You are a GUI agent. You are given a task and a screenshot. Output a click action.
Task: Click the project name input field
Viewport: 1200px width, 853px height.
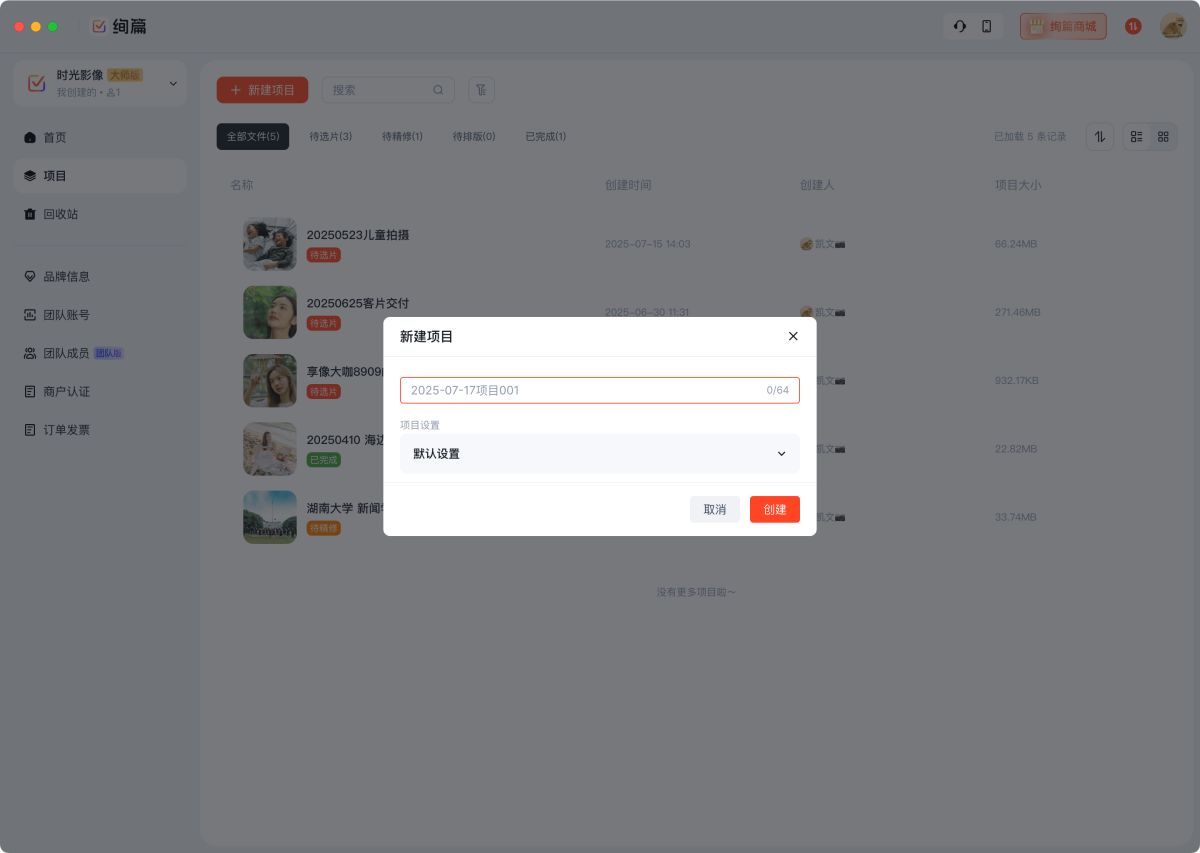coord(585,390)
